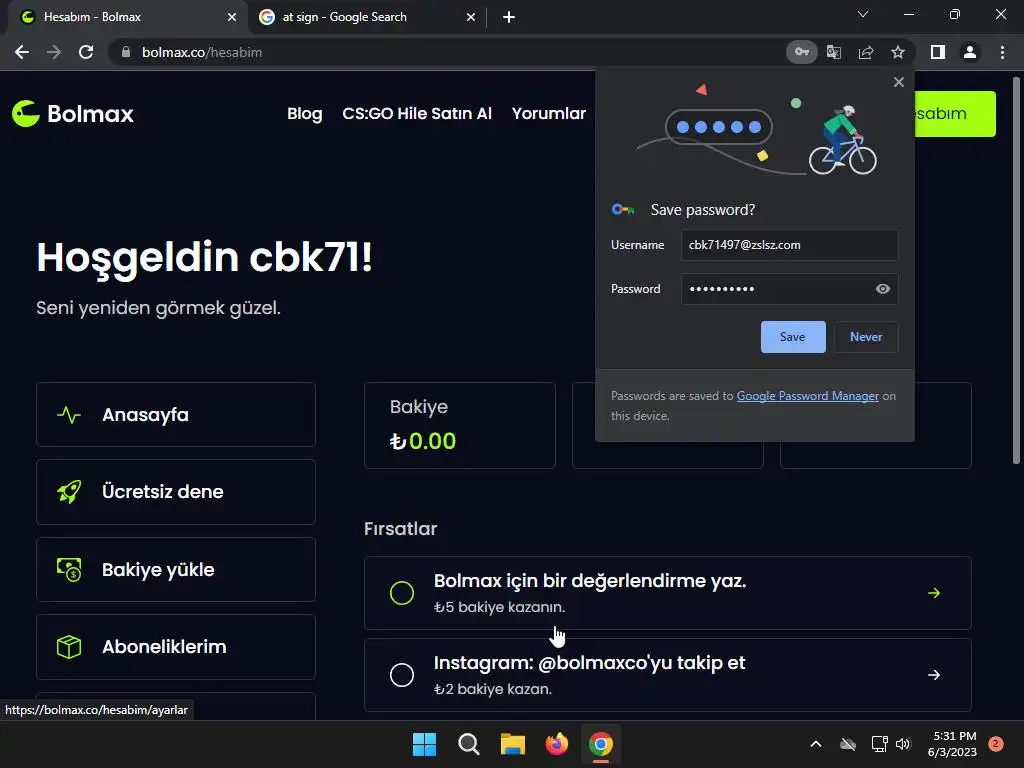Click the browser forward arrow
Image resolution: width=1024 pixels, height=768 pixels.
click(54, 52)
